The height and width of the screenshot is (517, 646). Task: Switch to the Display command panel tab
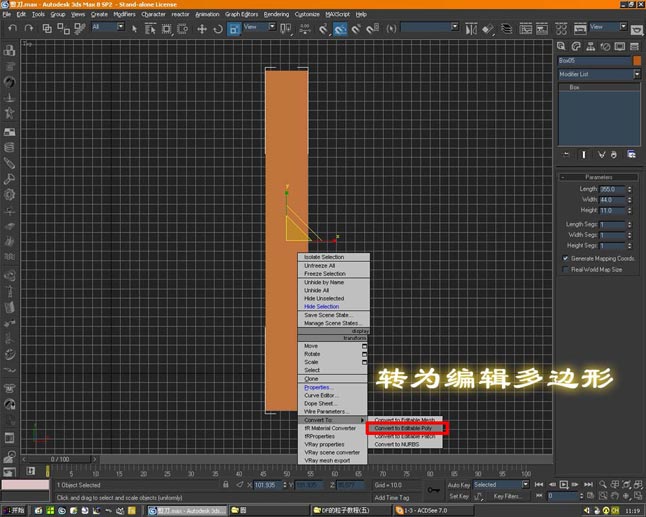click(620, 46)
